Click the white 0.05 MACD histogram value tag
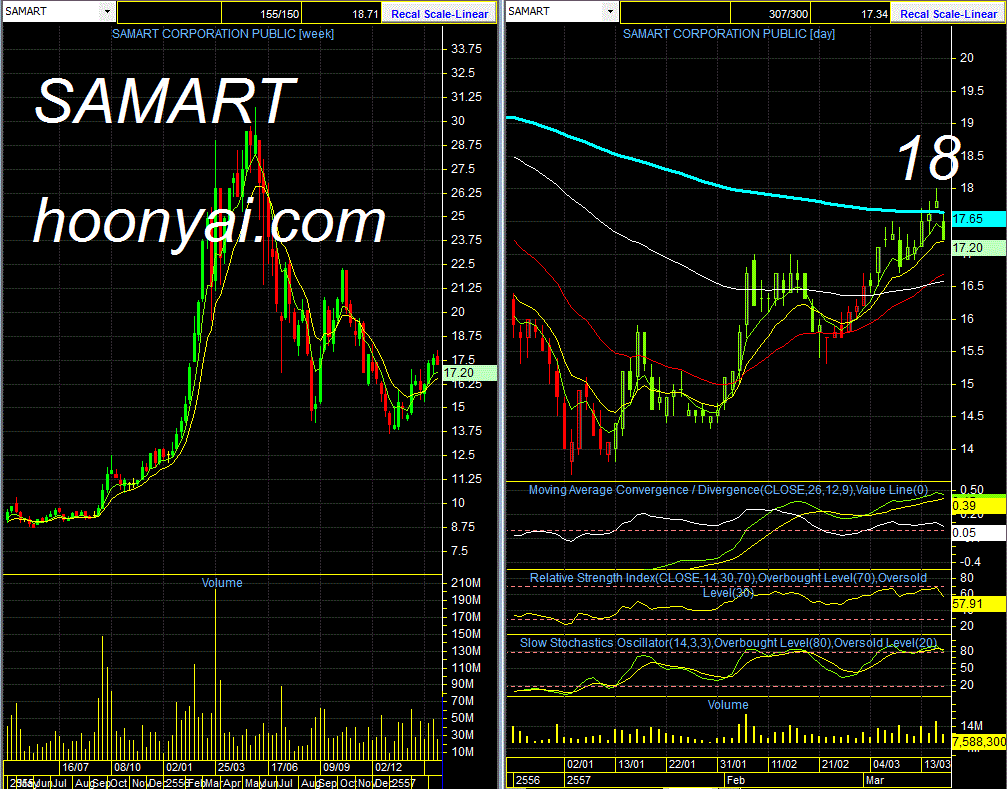 point(979,532)
